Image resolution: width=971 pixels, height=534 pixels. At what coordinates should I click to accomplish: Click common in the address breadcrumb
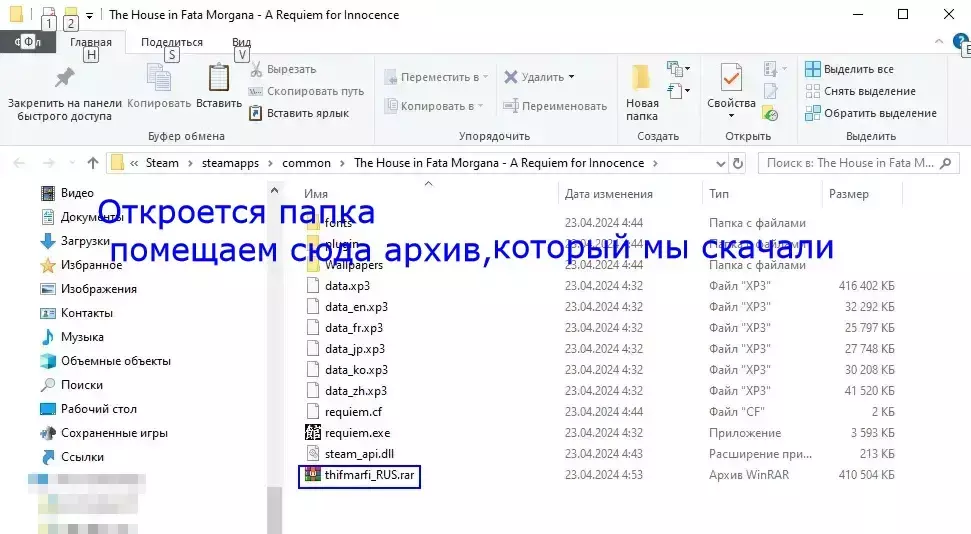coord(307,163)
